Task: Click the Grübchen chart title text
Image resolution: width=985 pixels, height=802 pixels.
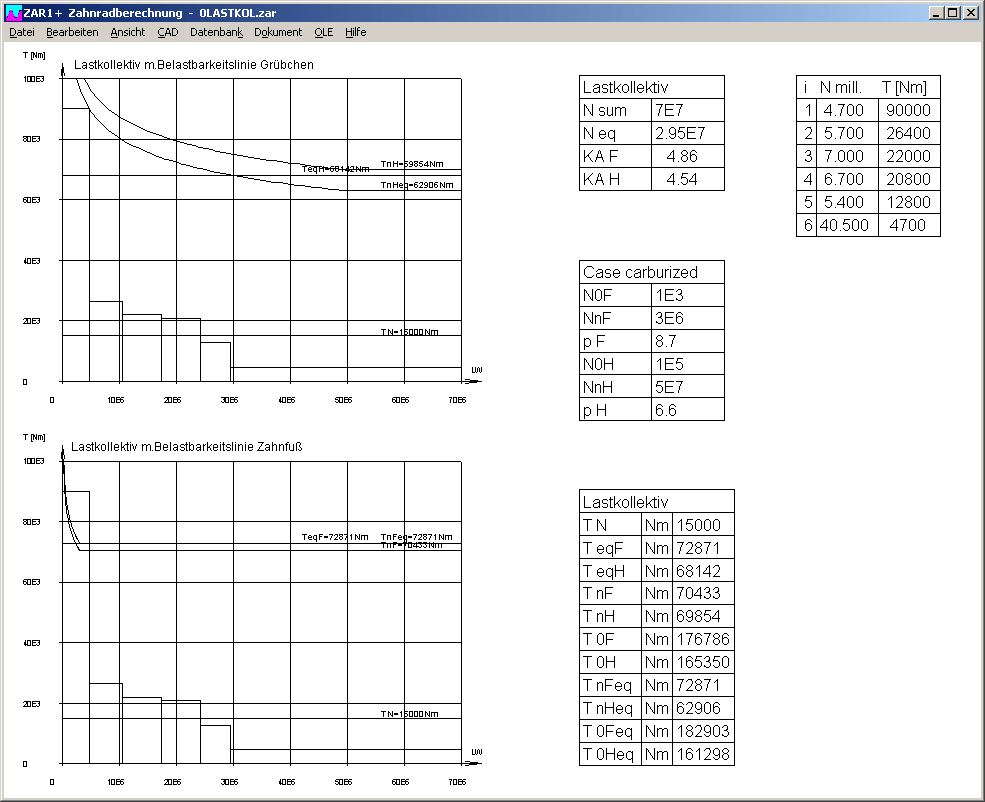Action: 194,65
